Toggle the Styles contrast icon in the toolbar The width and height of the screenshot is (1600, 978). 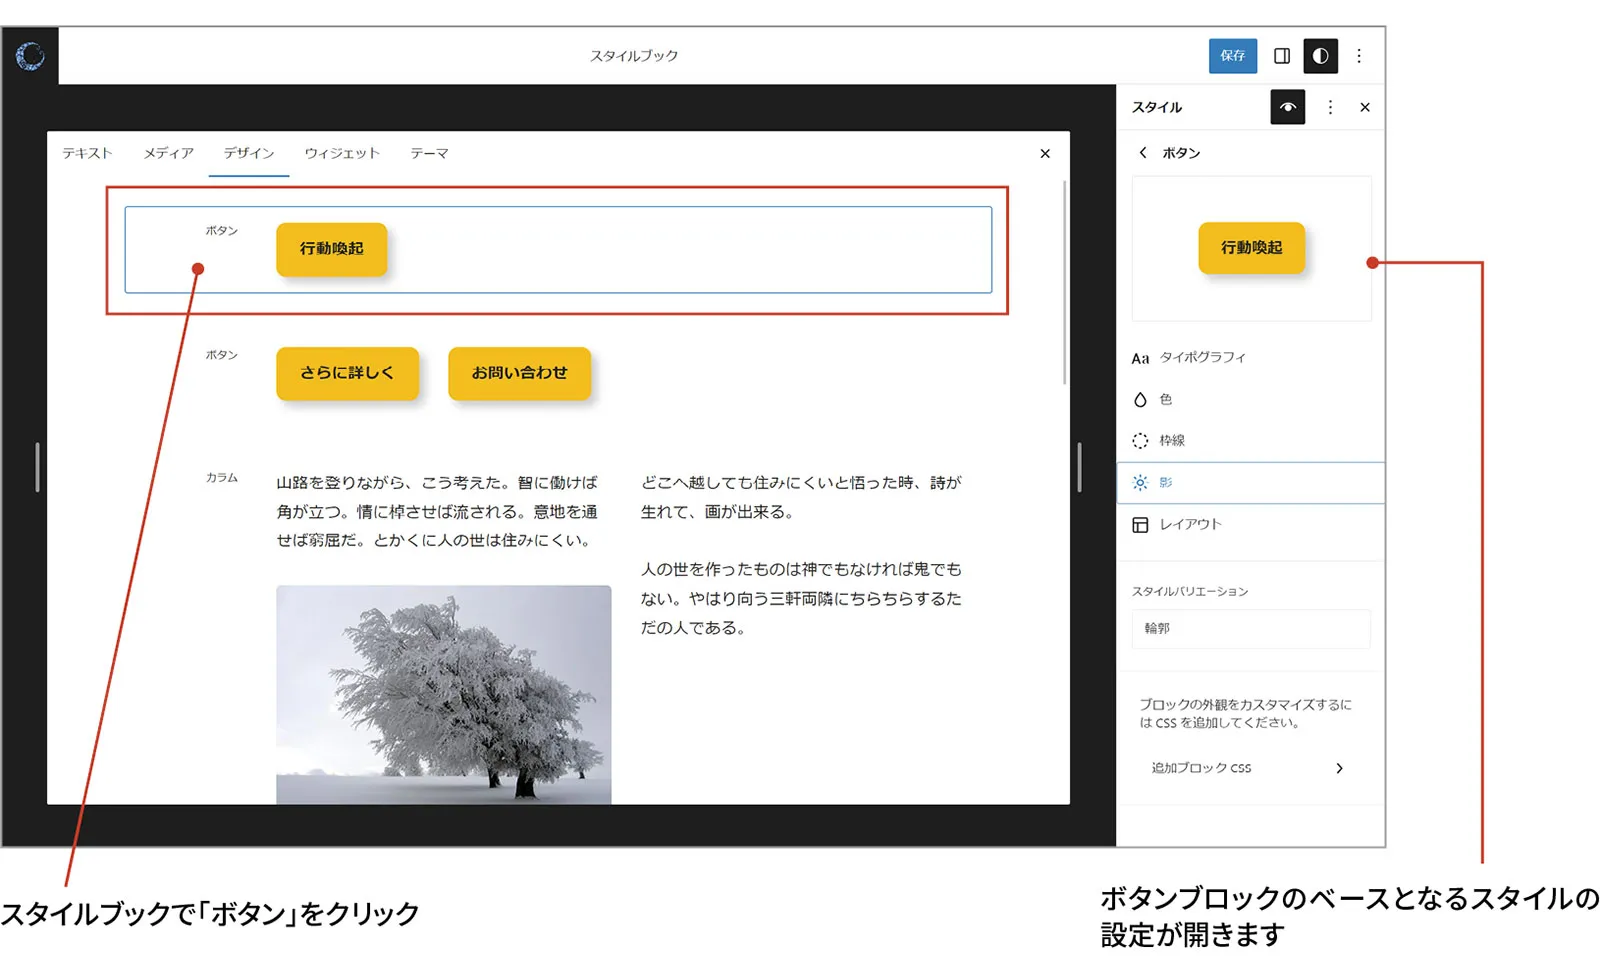(1321, 56)
